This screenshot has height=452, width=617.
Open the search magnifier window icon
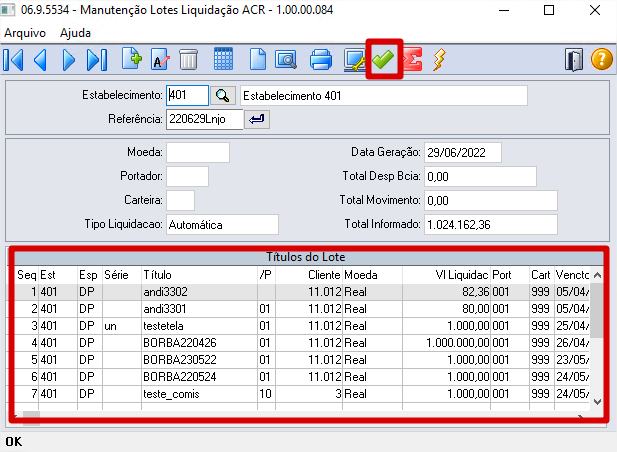pyautogui.click(x=286, y=60)
